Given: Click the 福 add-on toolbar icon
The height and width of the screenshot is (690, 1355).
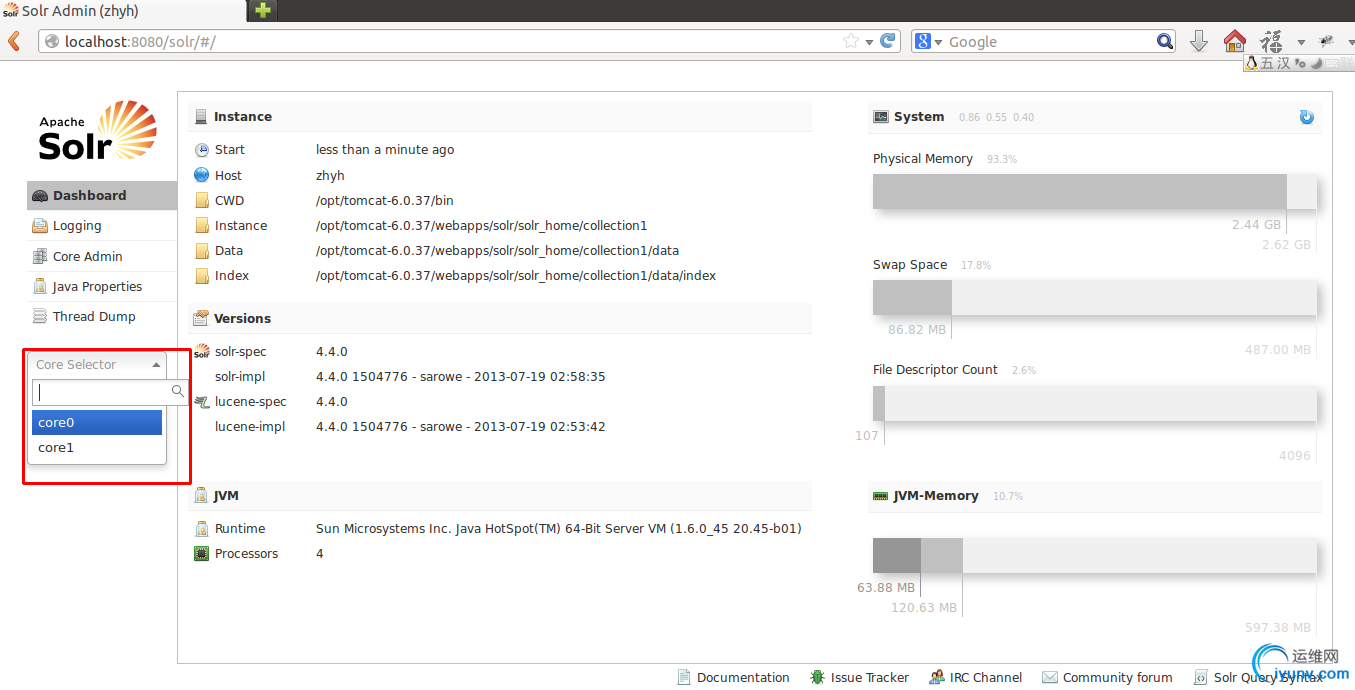Looking at the screenshot, I should click(x=1271, y=41).
